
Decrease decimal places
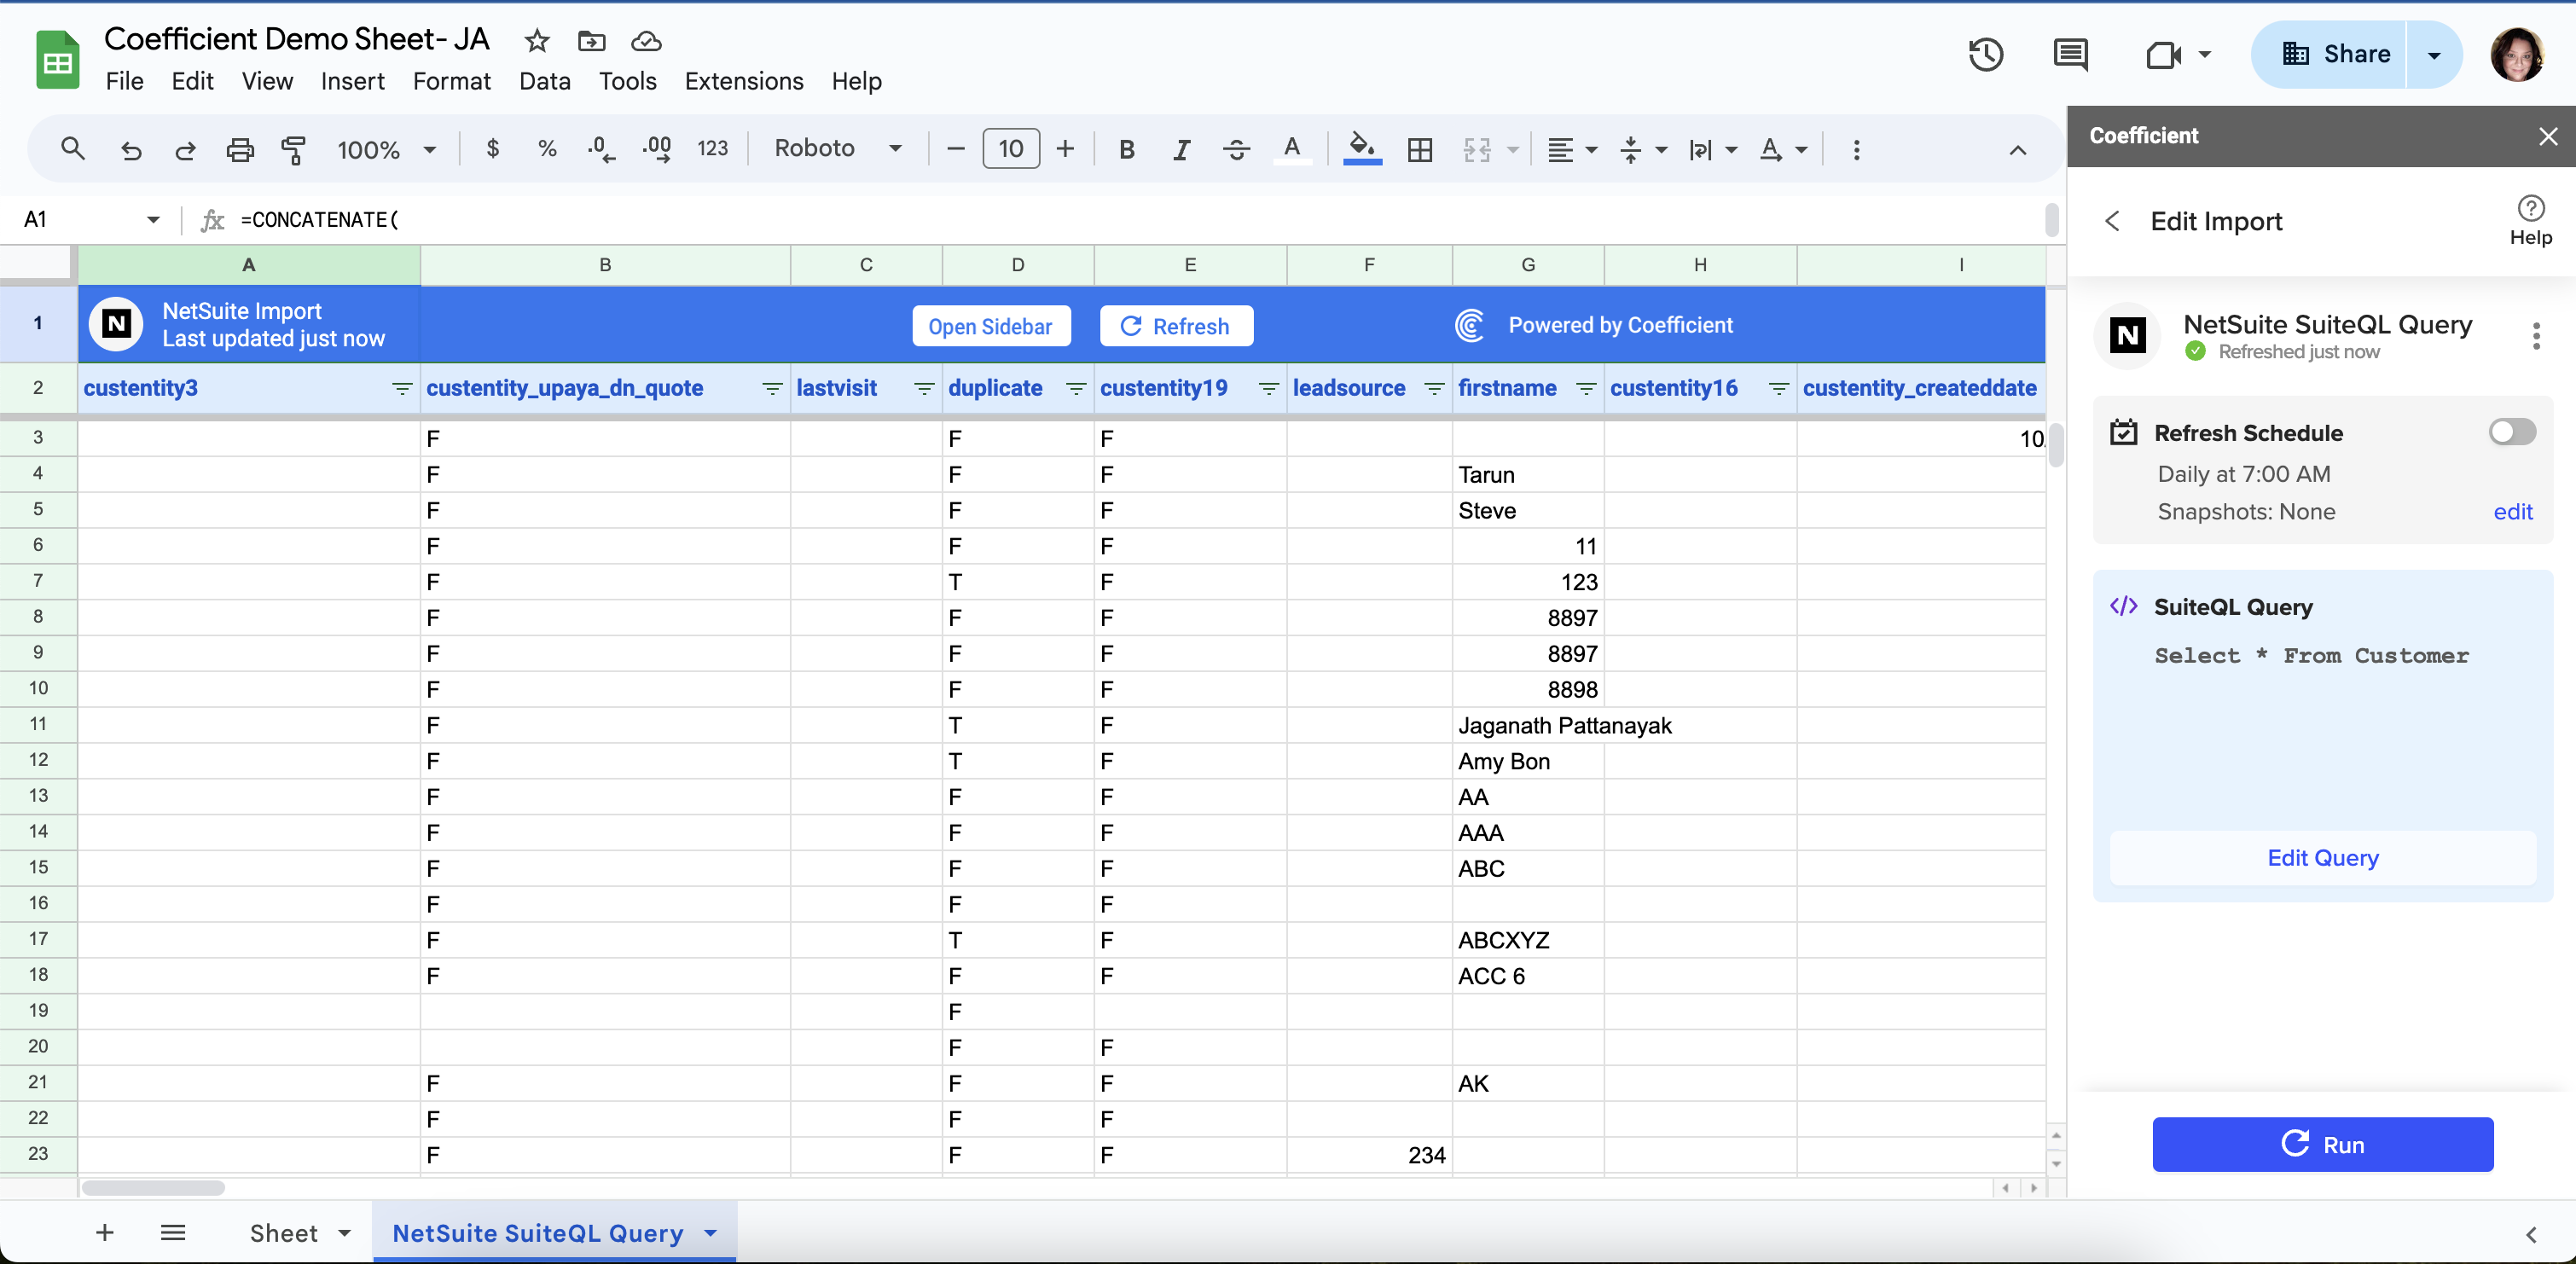(601, 149)
